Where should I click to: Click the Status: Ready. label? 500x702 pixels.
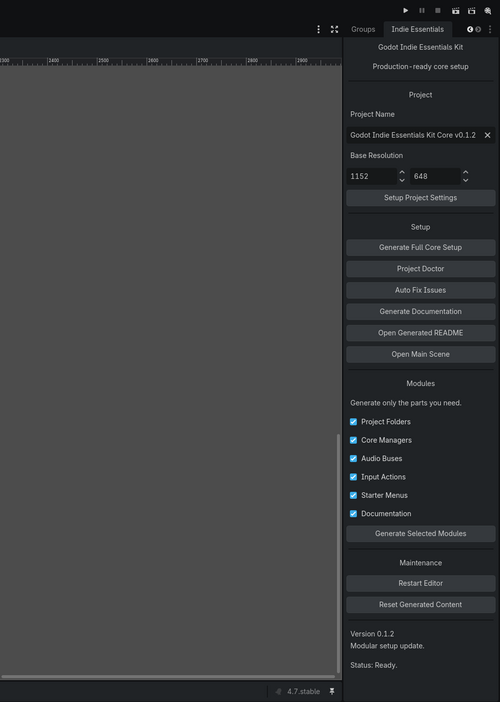point(374,665)
